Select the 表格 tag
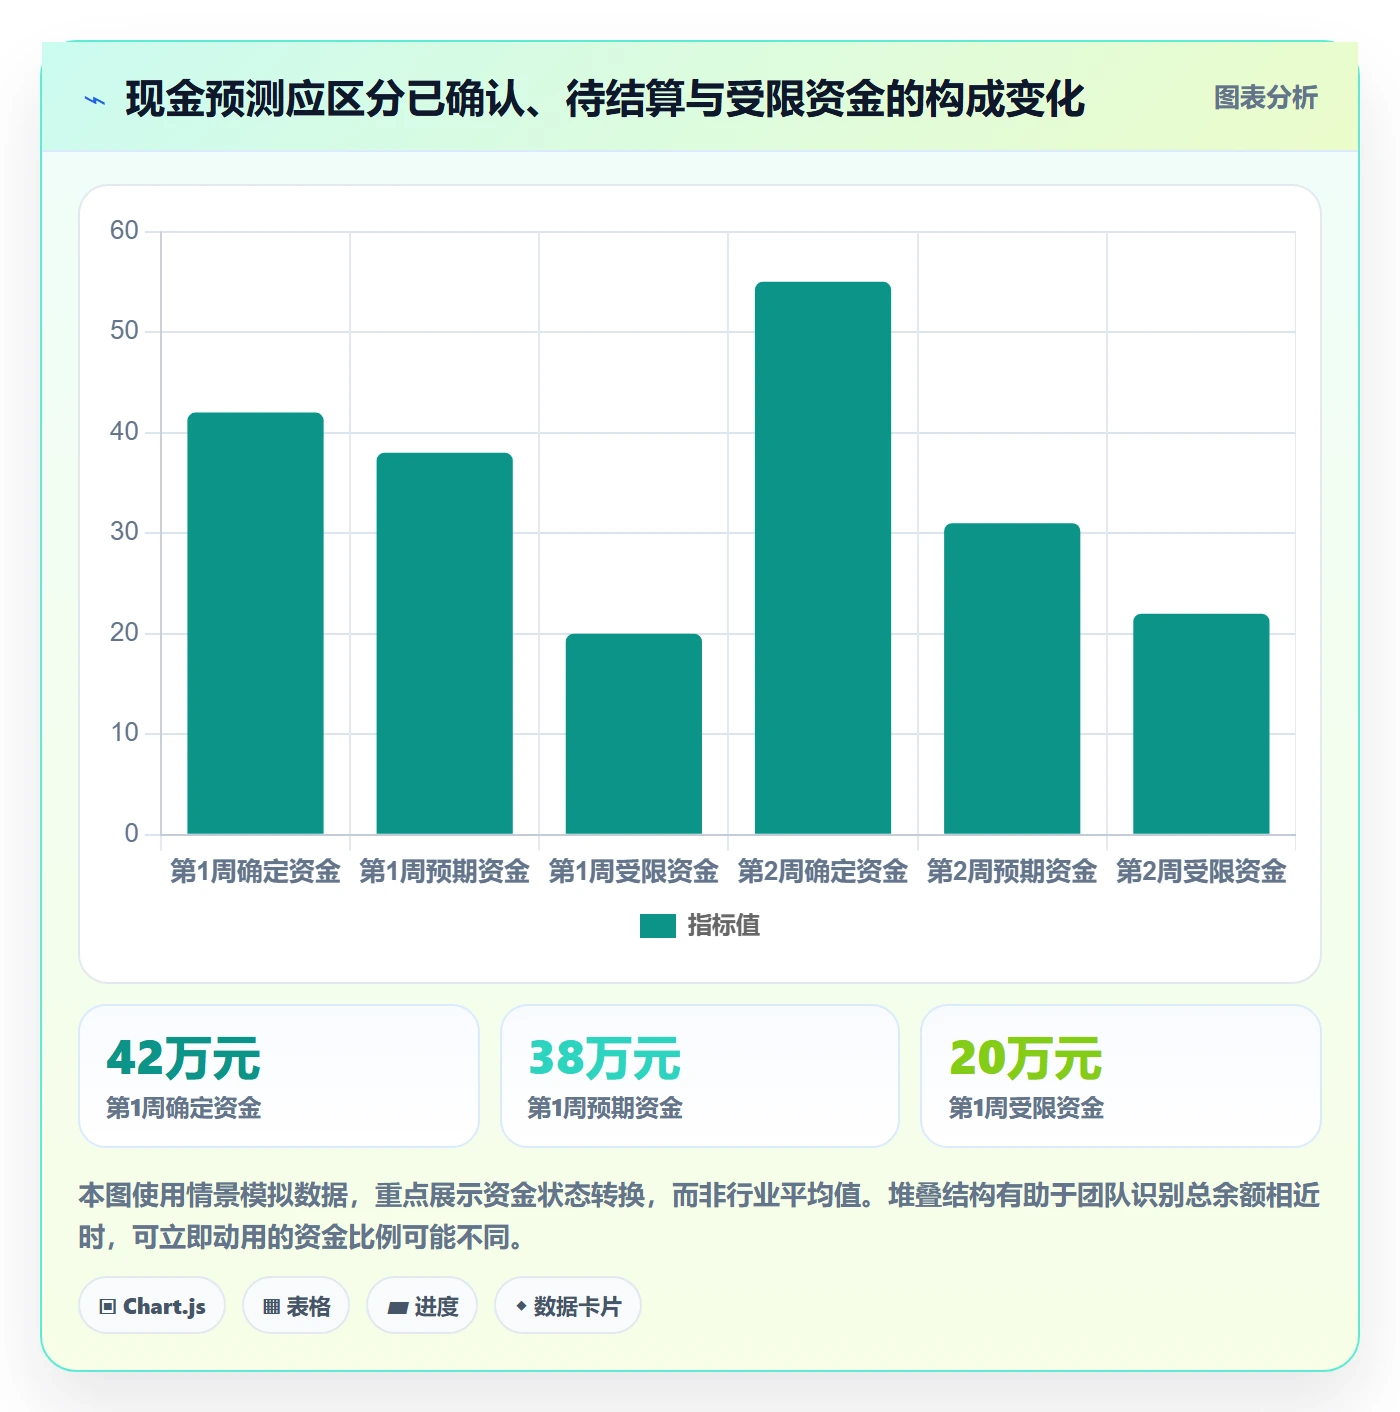 [x=296, y=1306]
